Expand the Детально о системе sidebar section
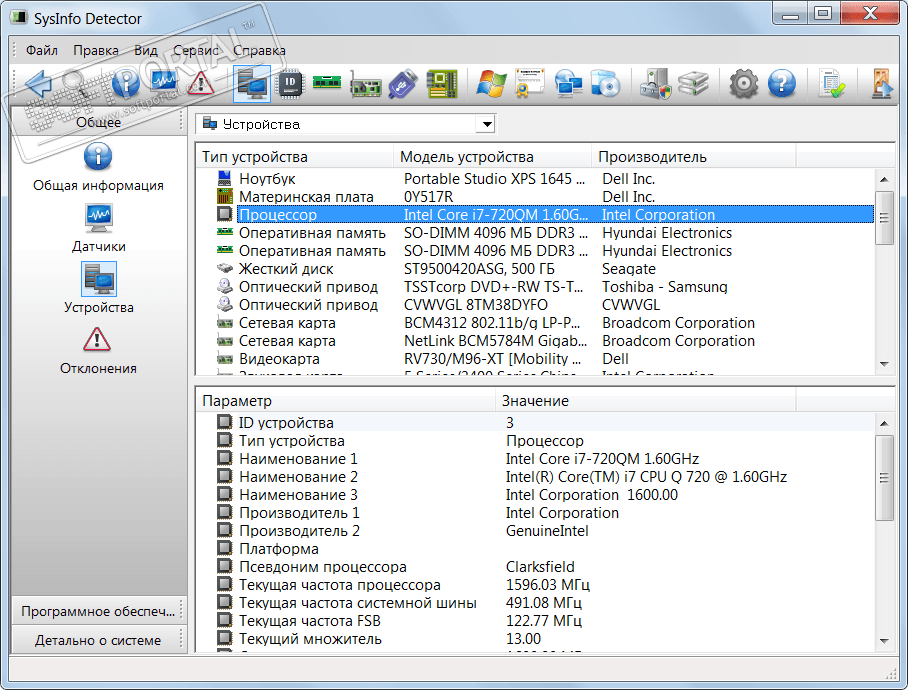908x690 pixels. [98, 640]
